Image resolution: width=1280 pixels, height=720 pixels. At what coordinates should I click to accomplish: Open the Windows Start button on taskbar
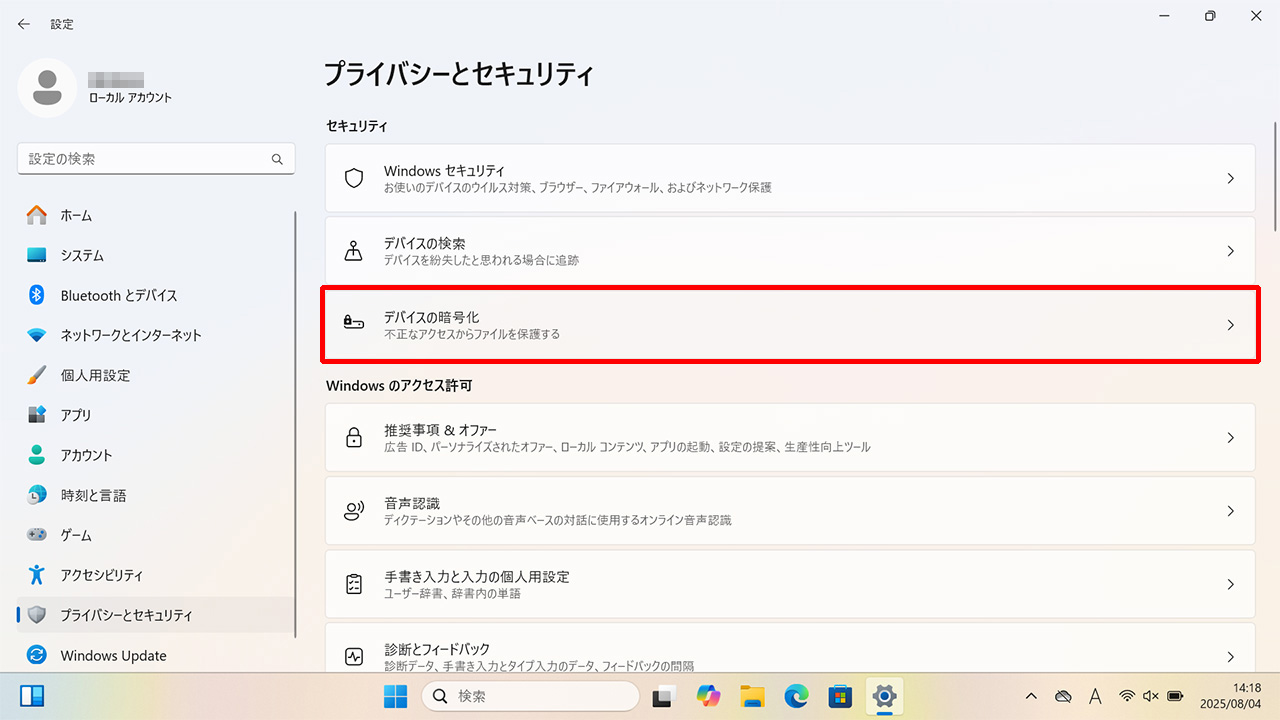[396, 695]
